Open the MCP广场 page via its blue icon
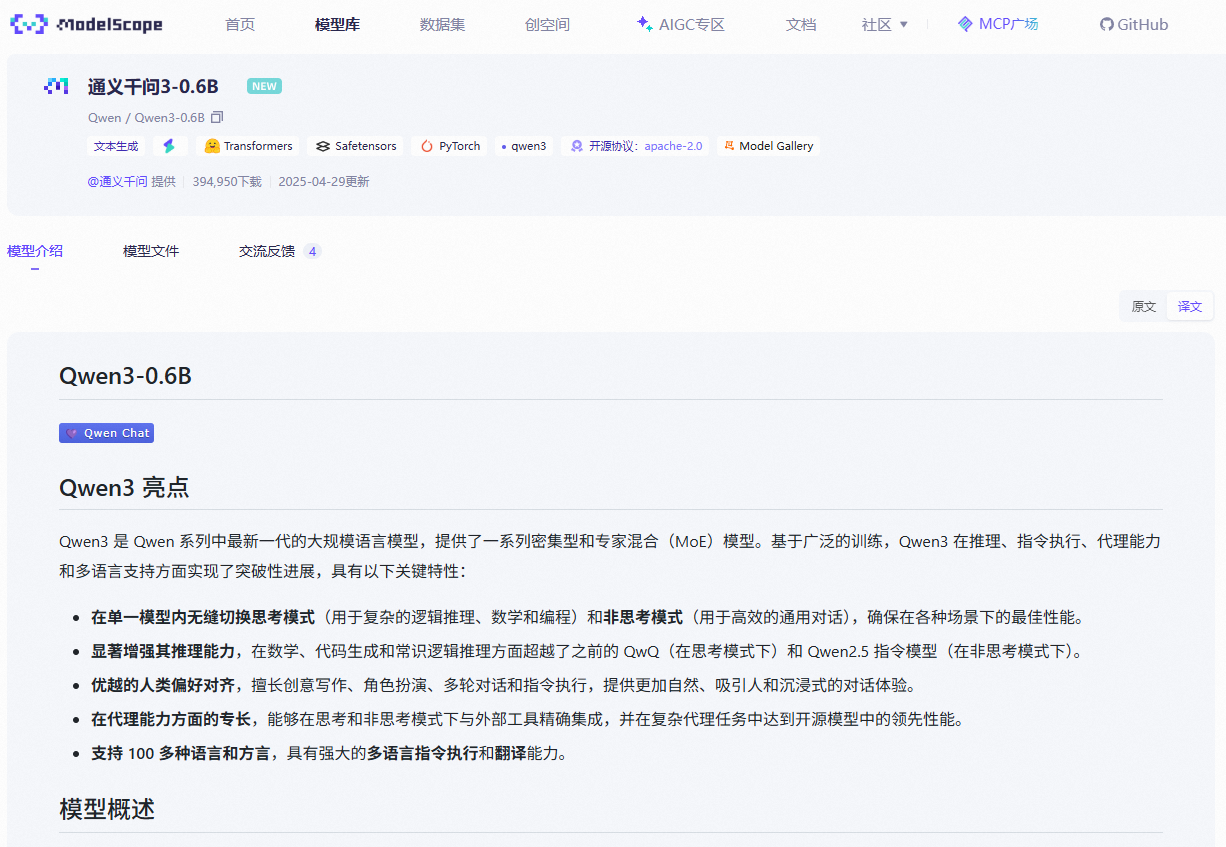The width and height of the screenshot is (1226, 847). (963, 23)
